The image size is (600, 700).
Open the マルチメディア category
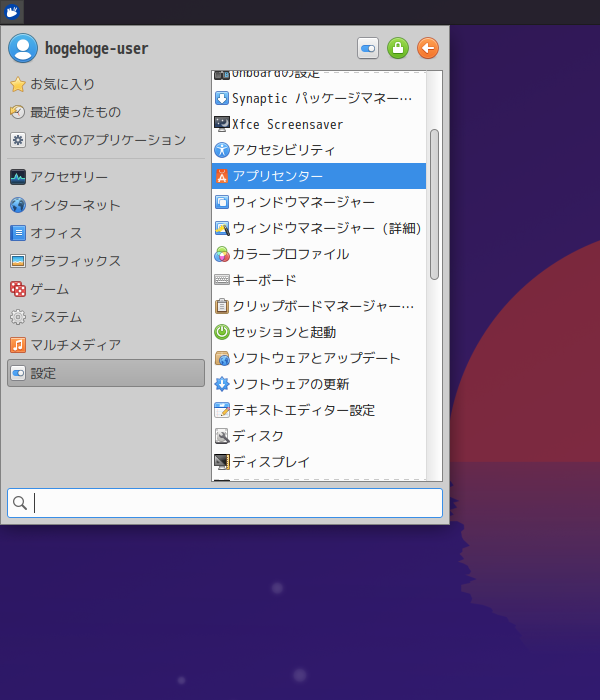pos(106,345)
